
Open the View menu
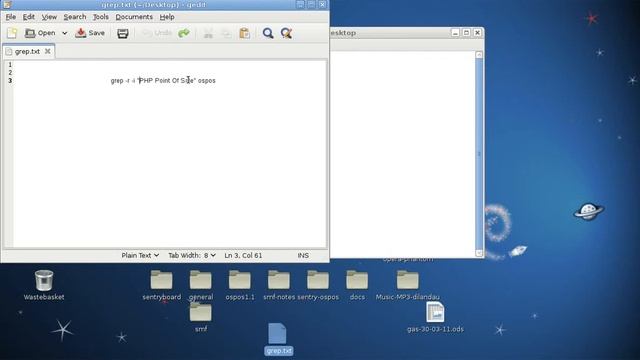[x=49, y=17]
